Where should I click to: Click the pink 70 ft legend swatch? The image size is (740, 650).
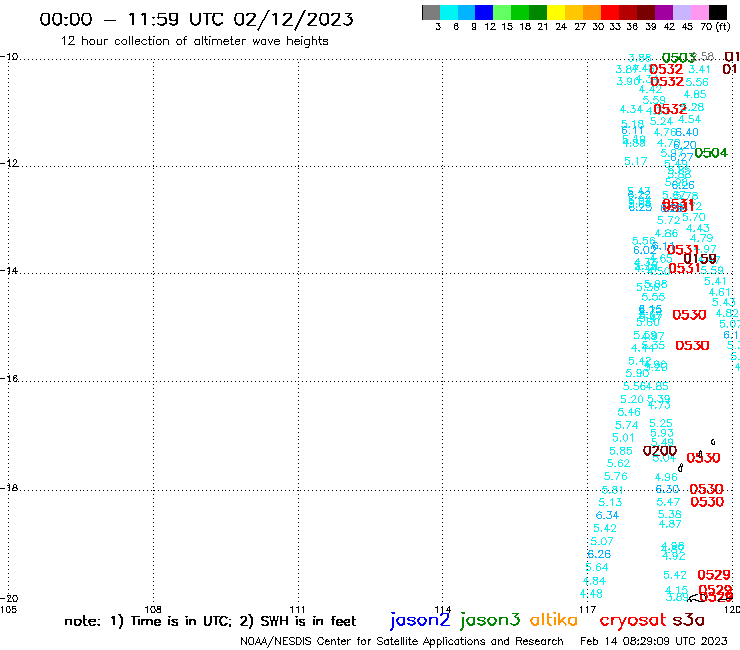tap(699, 12)
